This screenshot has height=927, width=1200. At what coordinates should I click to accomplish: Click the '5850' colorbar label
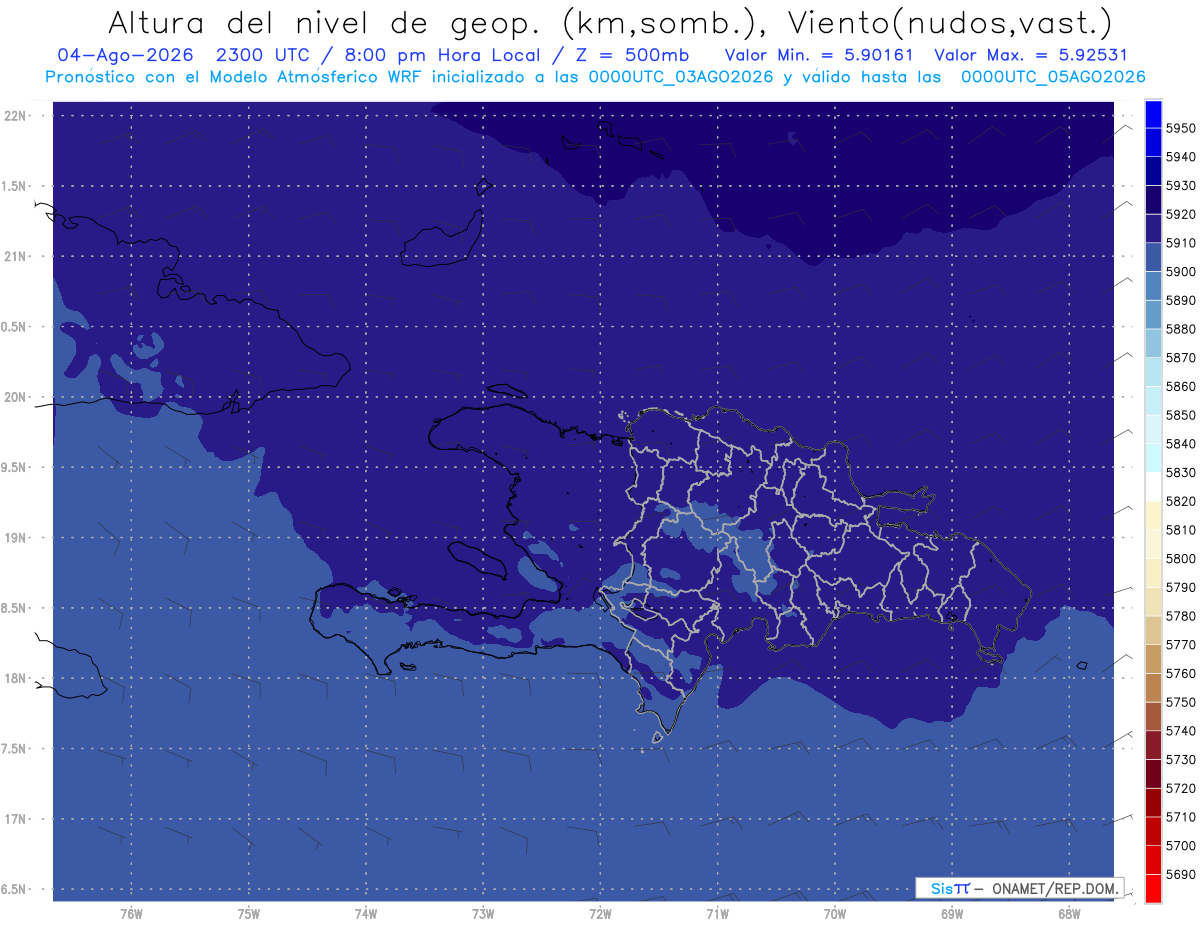[1181, 415]
